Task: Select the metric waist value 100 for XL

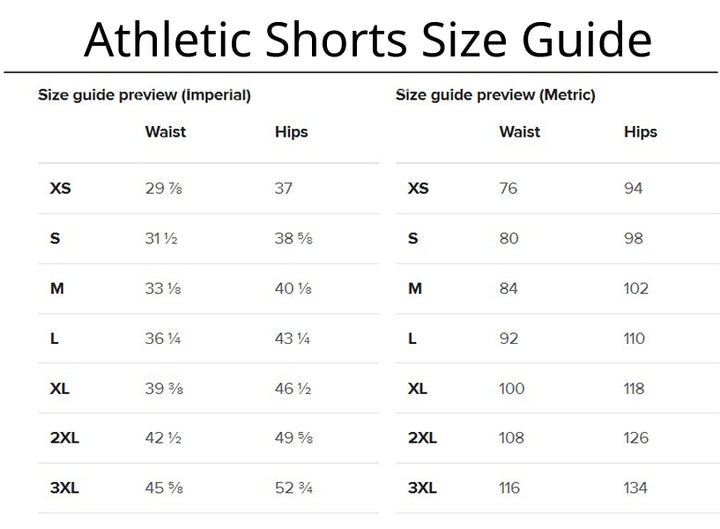Action: [x=512, y=389]
